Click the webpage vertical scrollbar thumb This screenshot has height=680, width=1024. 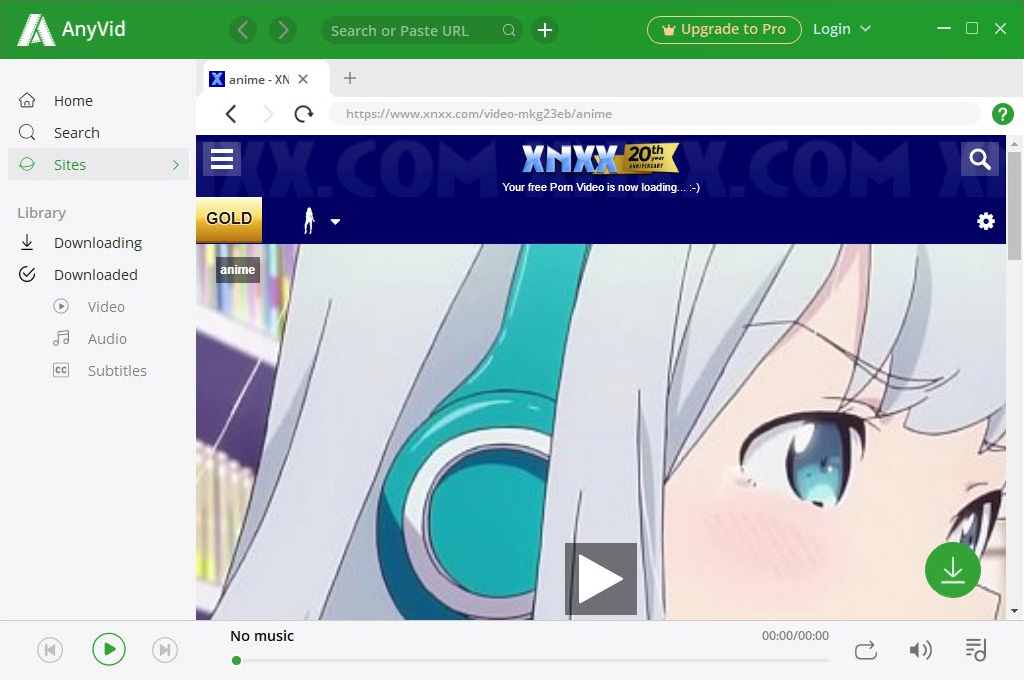pos(1014,206)
